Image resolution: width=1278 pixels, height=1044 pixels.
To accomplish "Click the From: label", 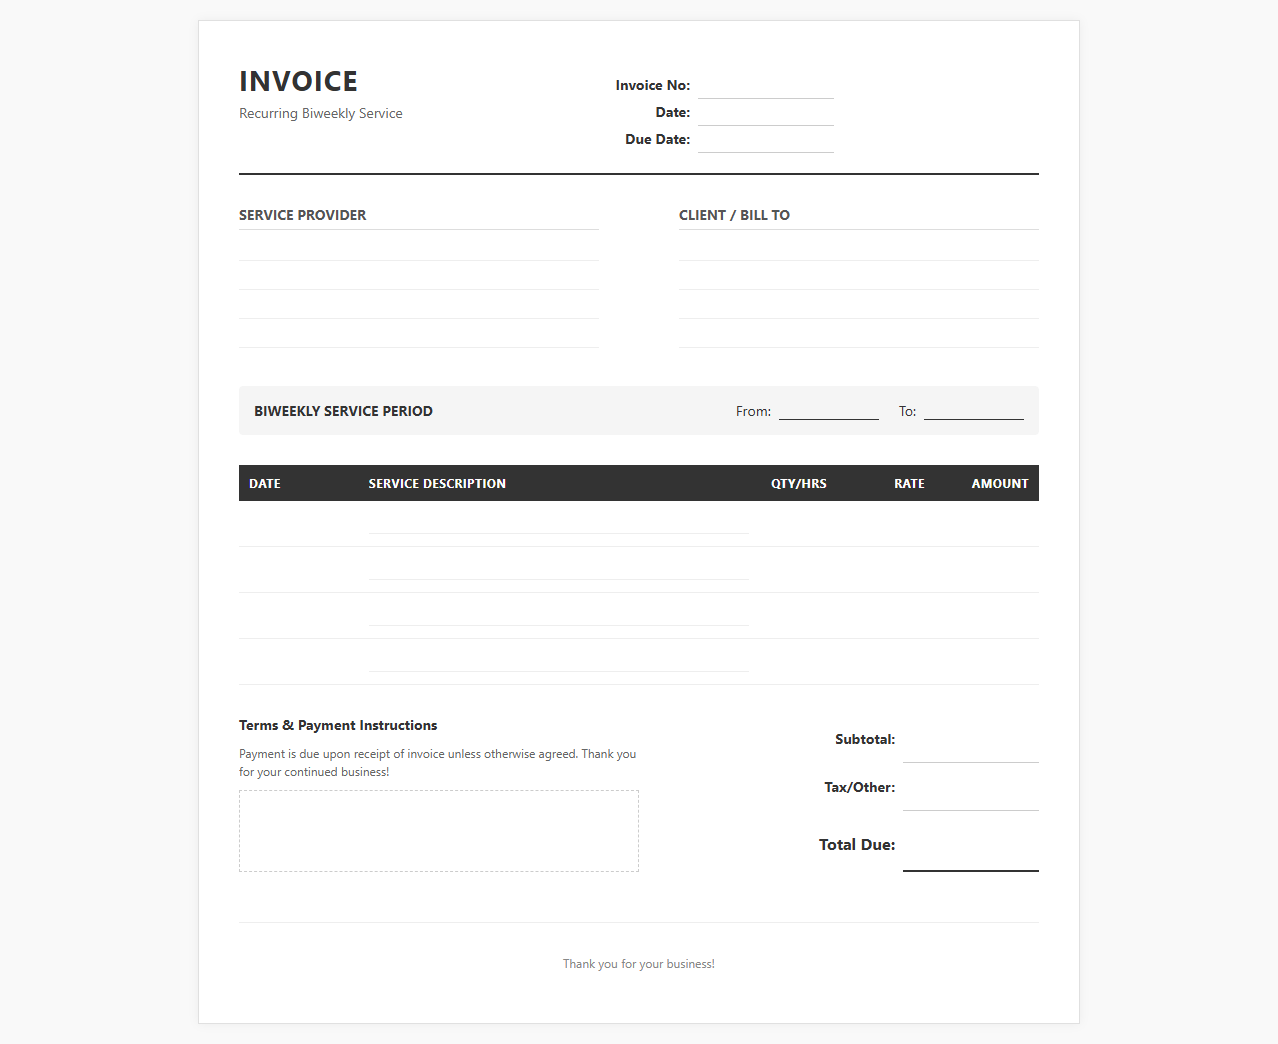I will [753, 412].
